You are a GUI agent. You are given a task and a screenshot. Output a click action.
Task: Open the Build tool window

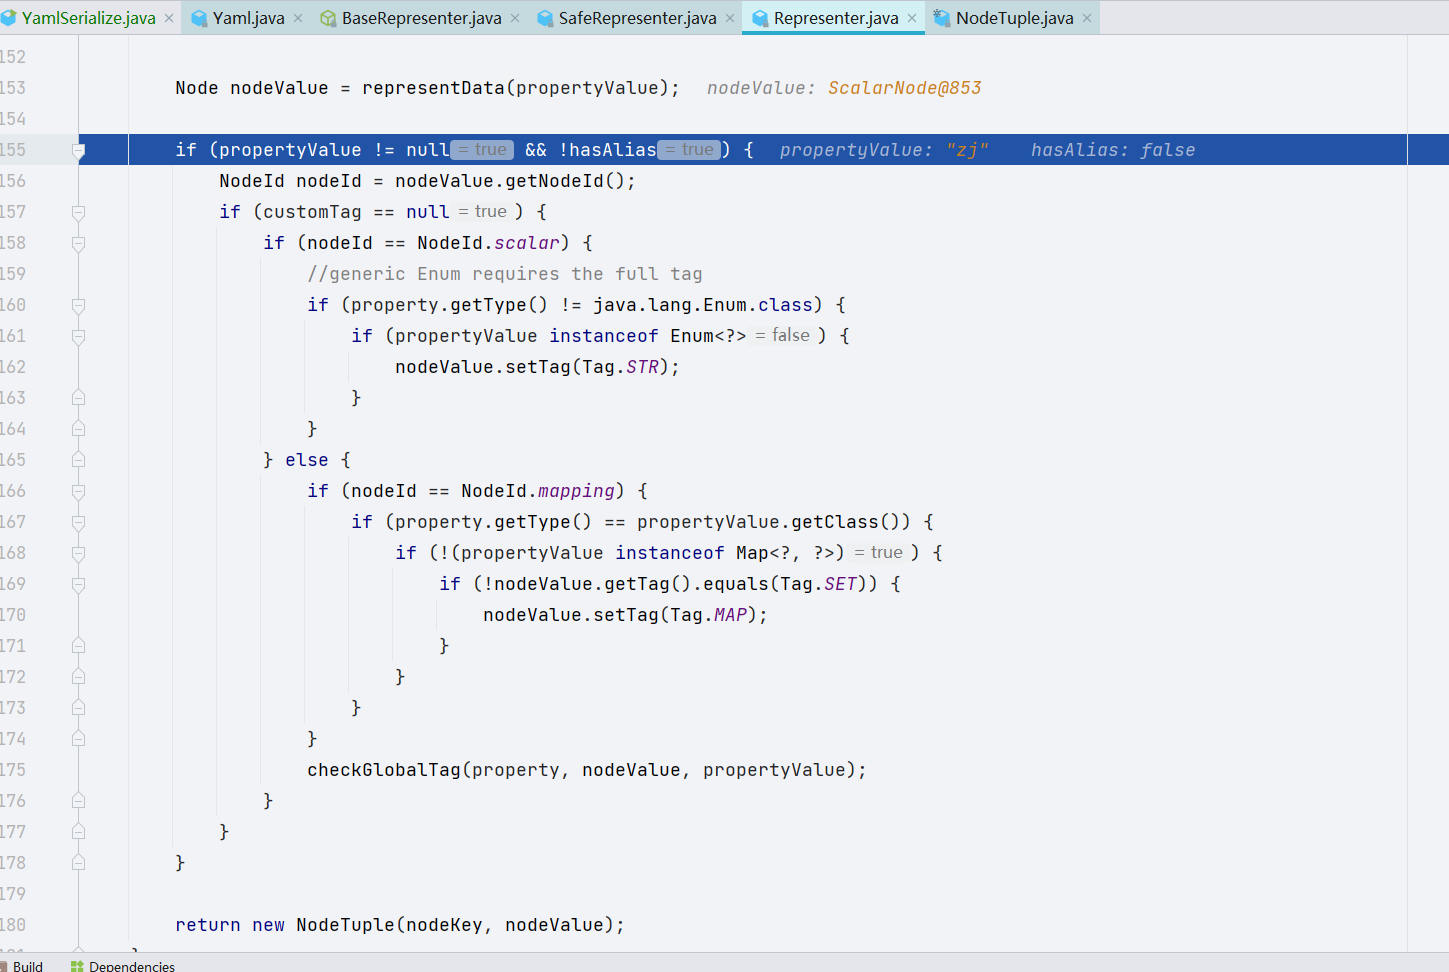tap(27, 966)
